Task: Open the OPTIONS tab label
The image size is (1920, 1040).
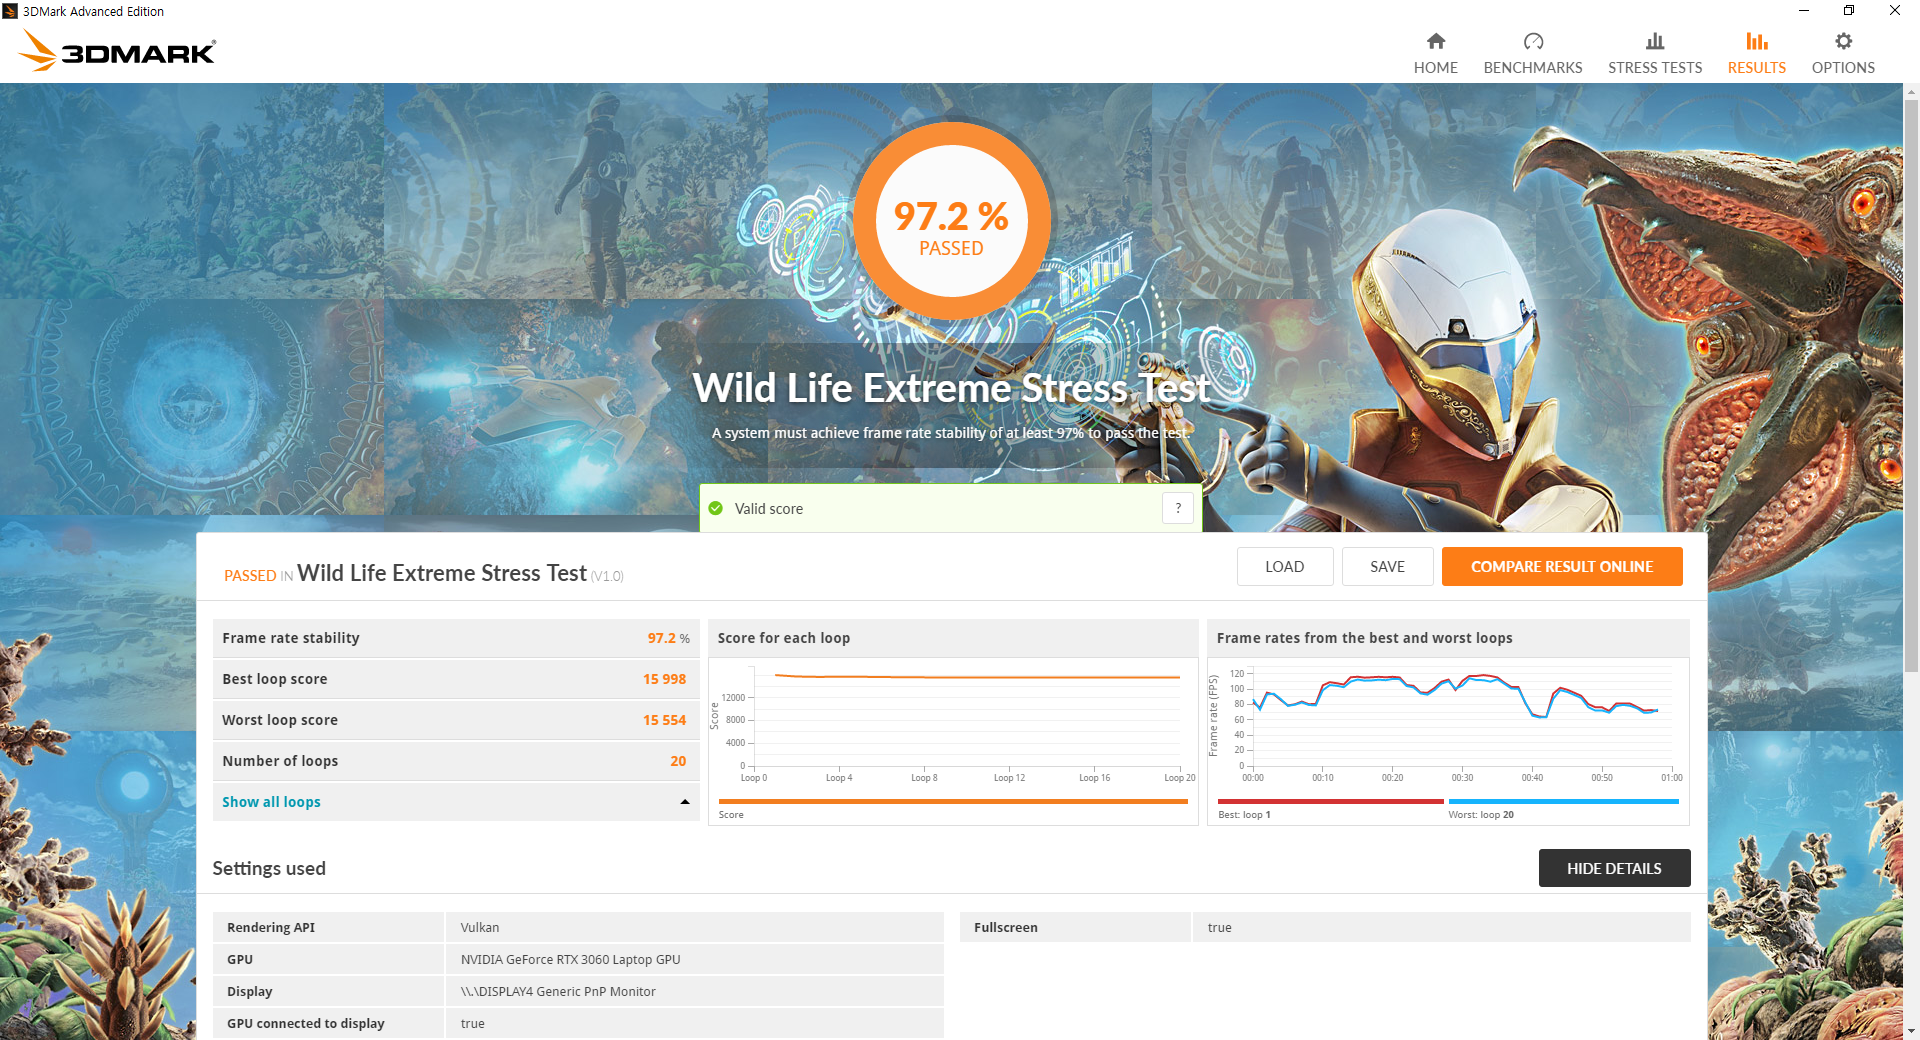Action: coord(1843,68)
